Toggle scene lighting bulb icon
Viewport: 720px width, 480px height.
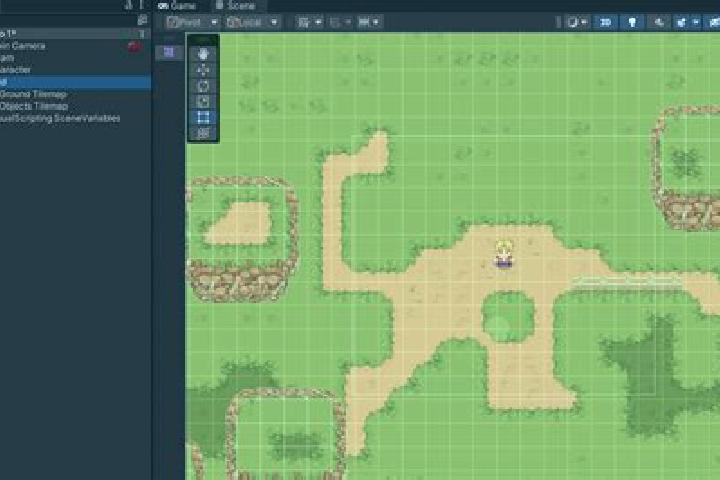(632, 22)
